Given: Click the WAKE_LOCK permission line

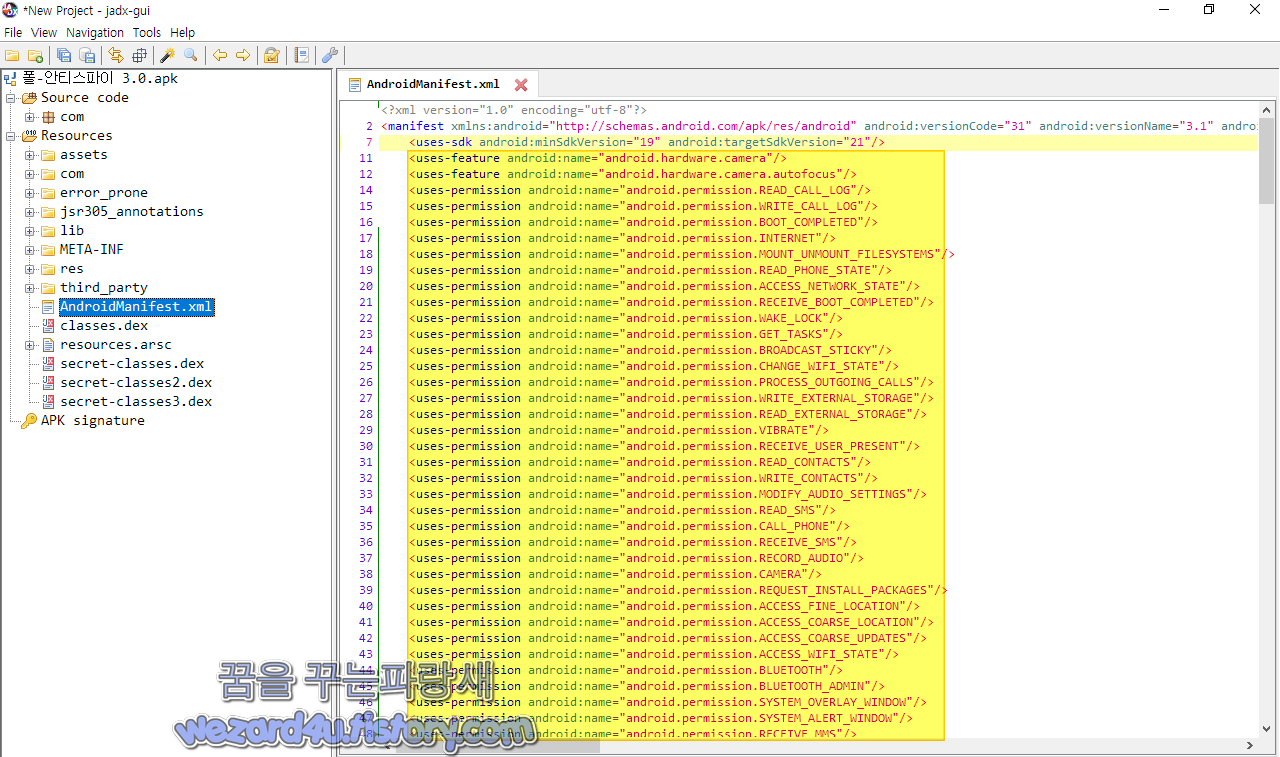Looking at the screenshot, I should click(x=626, y=318).
